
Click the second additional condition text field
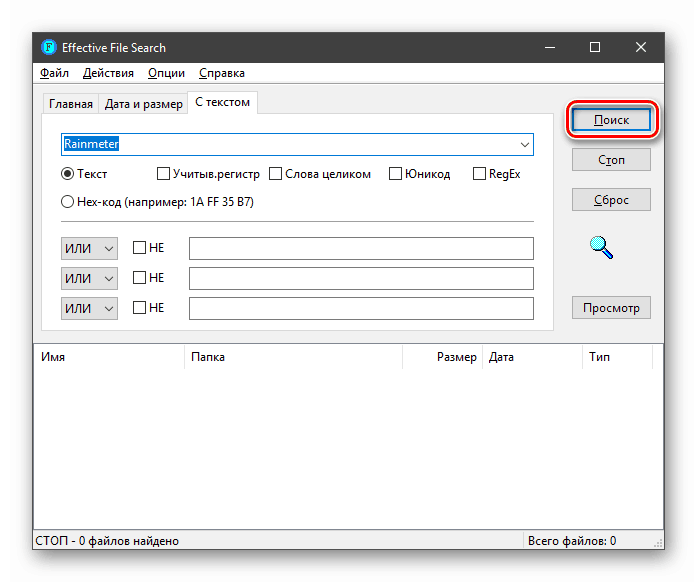[x=361, y=278]
